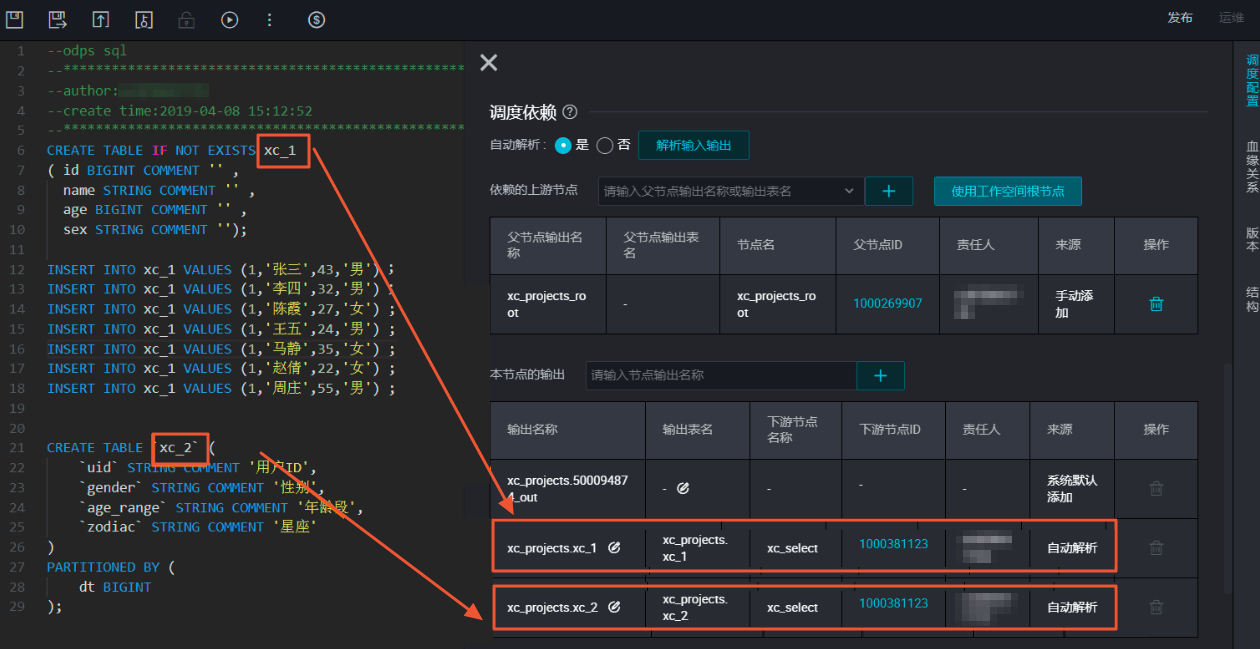Click xc_select in xc_2 row
The height and width of the screenshot is (649, 1260).
792,607
